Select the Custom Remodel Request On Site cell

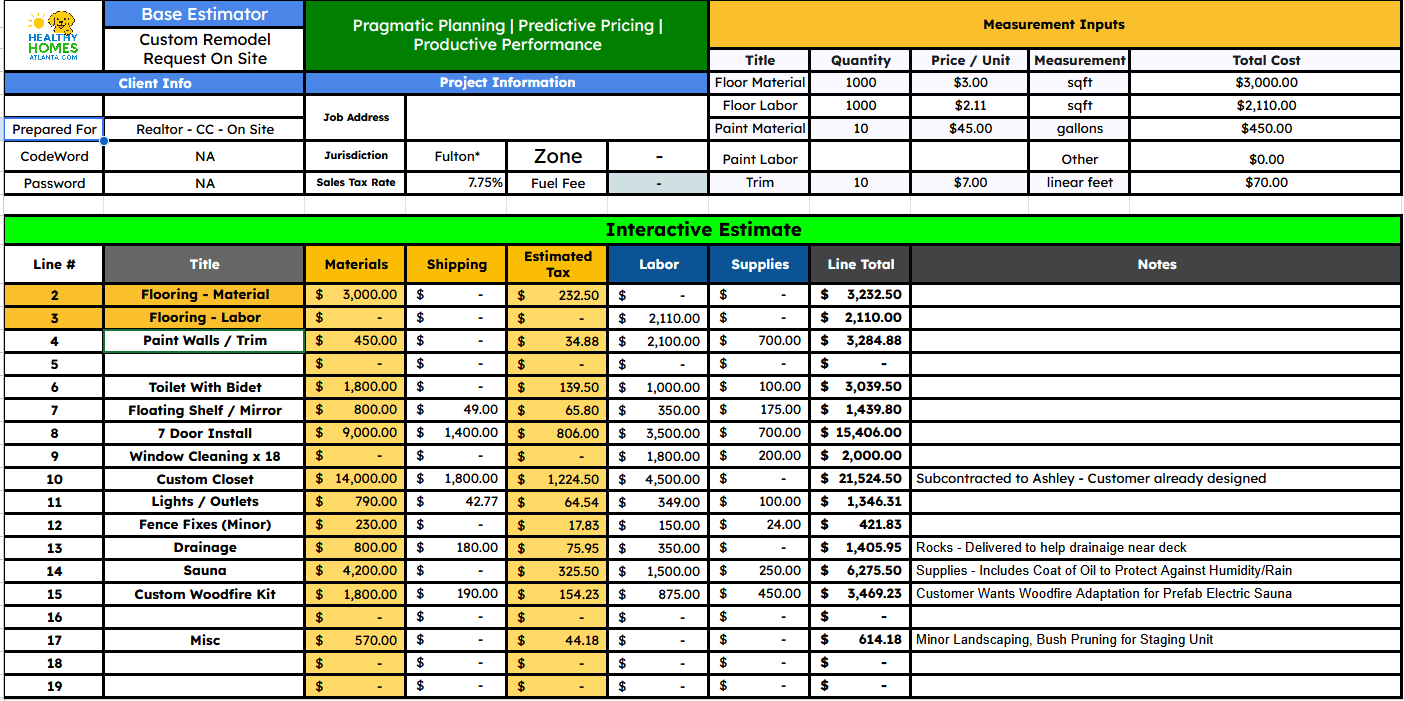205,49
